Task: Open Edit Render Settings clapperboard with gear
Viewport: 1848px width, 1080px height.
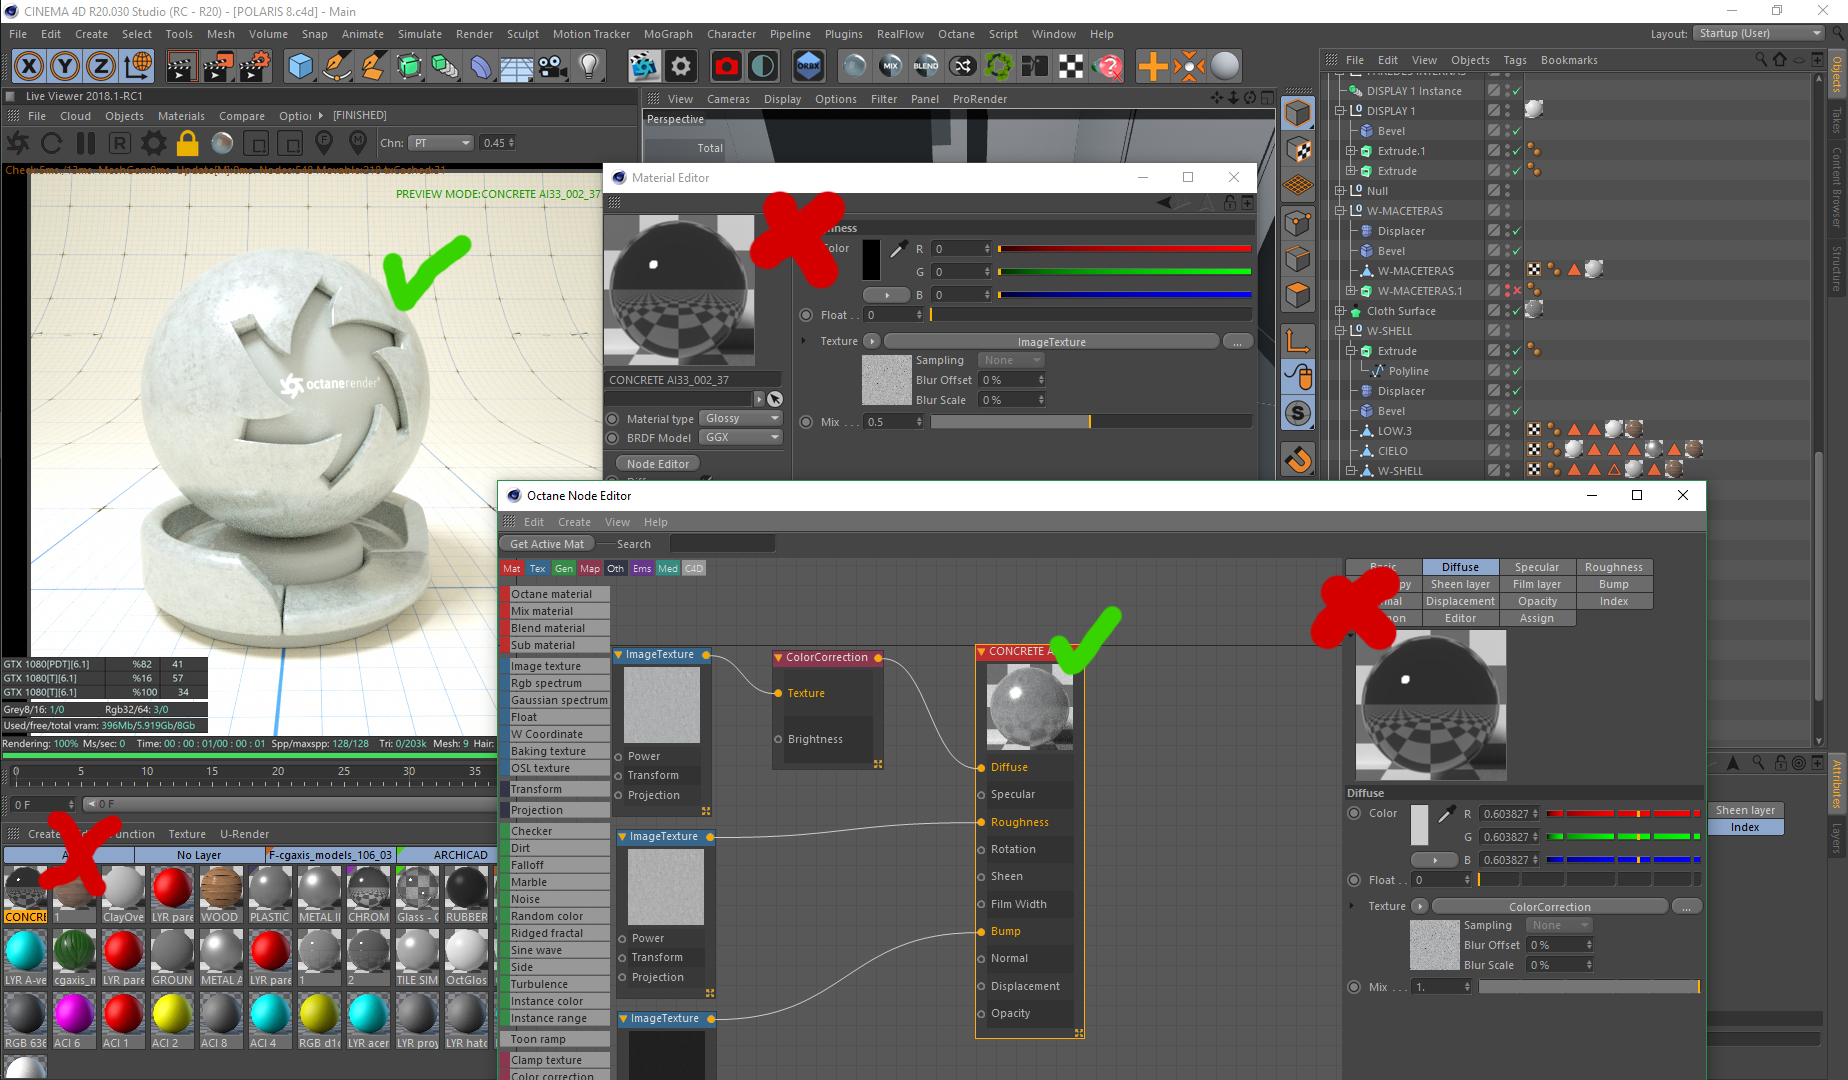Action: (x=255, y=67)
